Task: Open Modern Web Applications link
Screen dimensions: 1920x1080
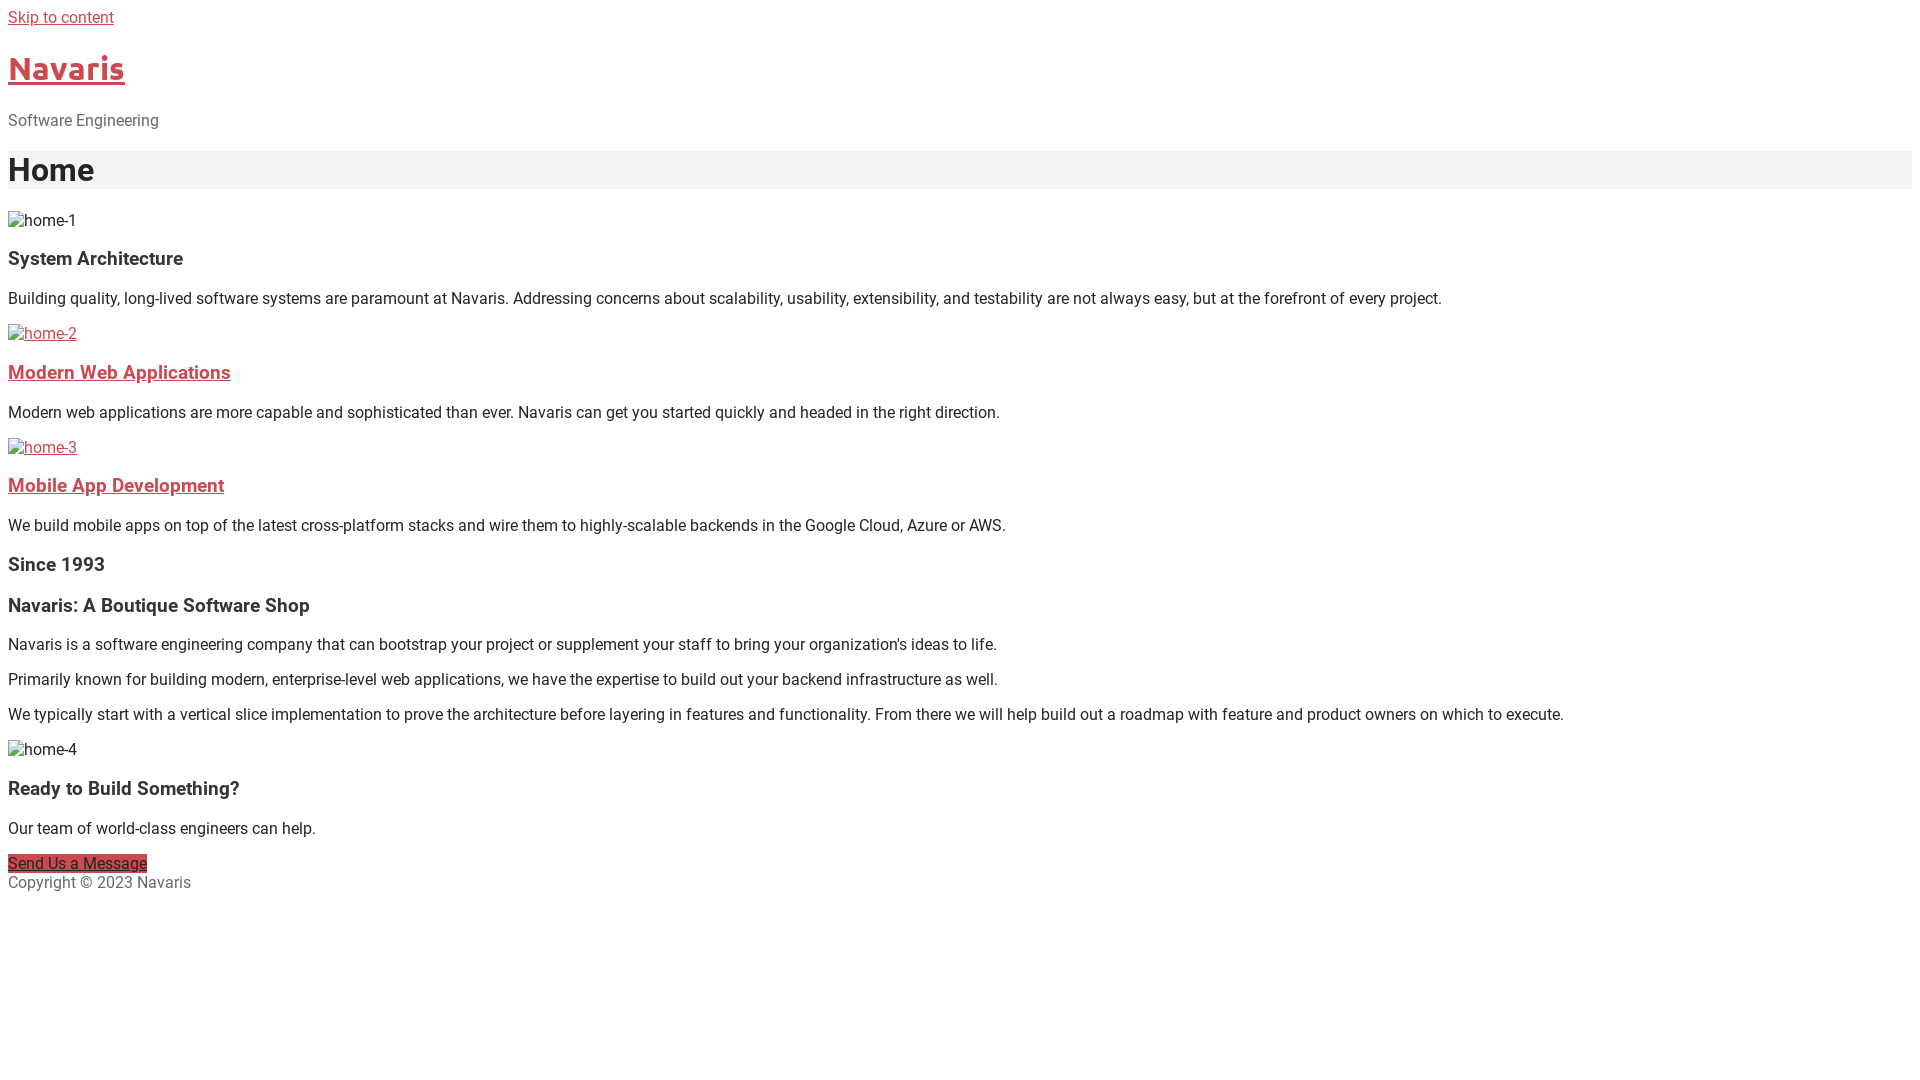Action: tap(119, 373)
